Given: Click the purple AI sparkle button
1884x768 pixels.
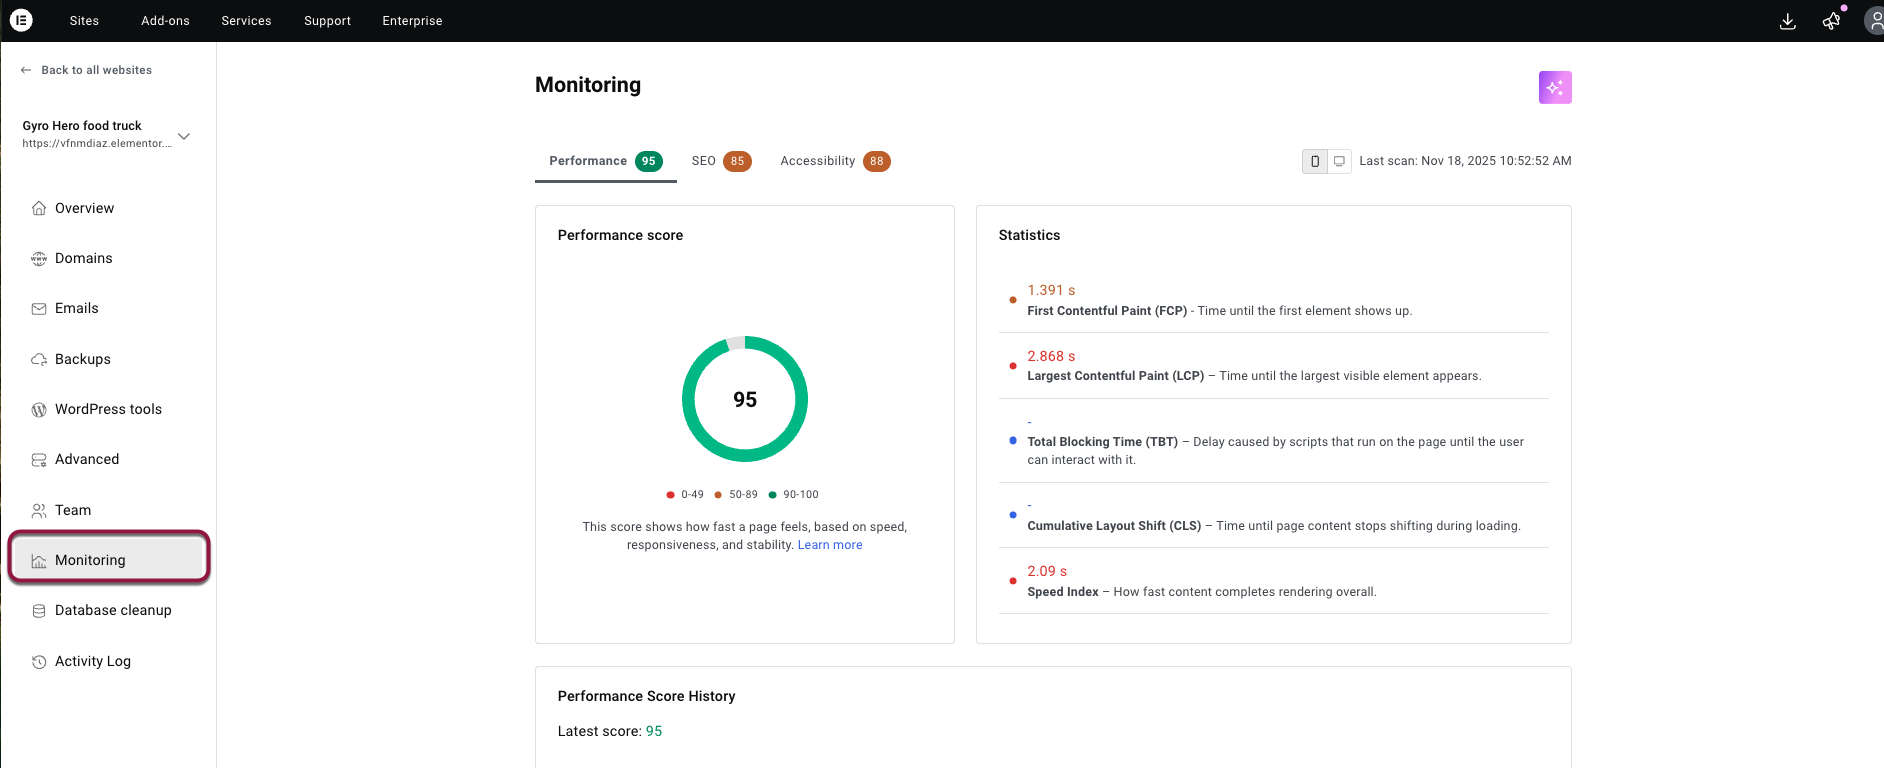Looking at the screenshot, I should 1554,88.
